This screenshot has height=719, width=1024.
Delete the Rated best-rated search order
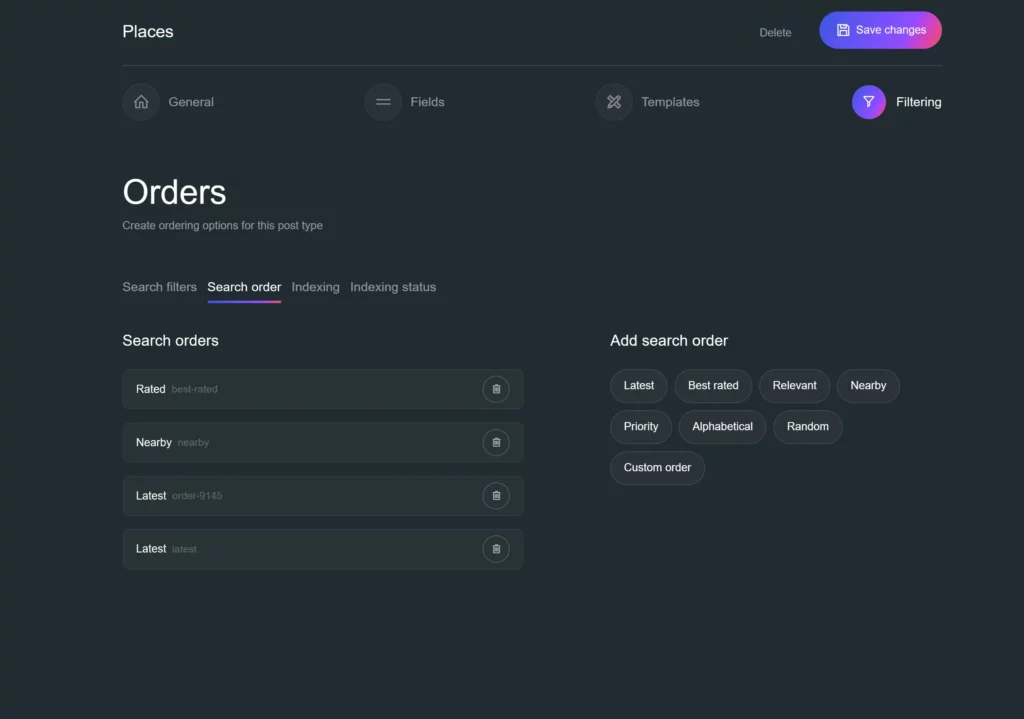(x=496, y=389)
